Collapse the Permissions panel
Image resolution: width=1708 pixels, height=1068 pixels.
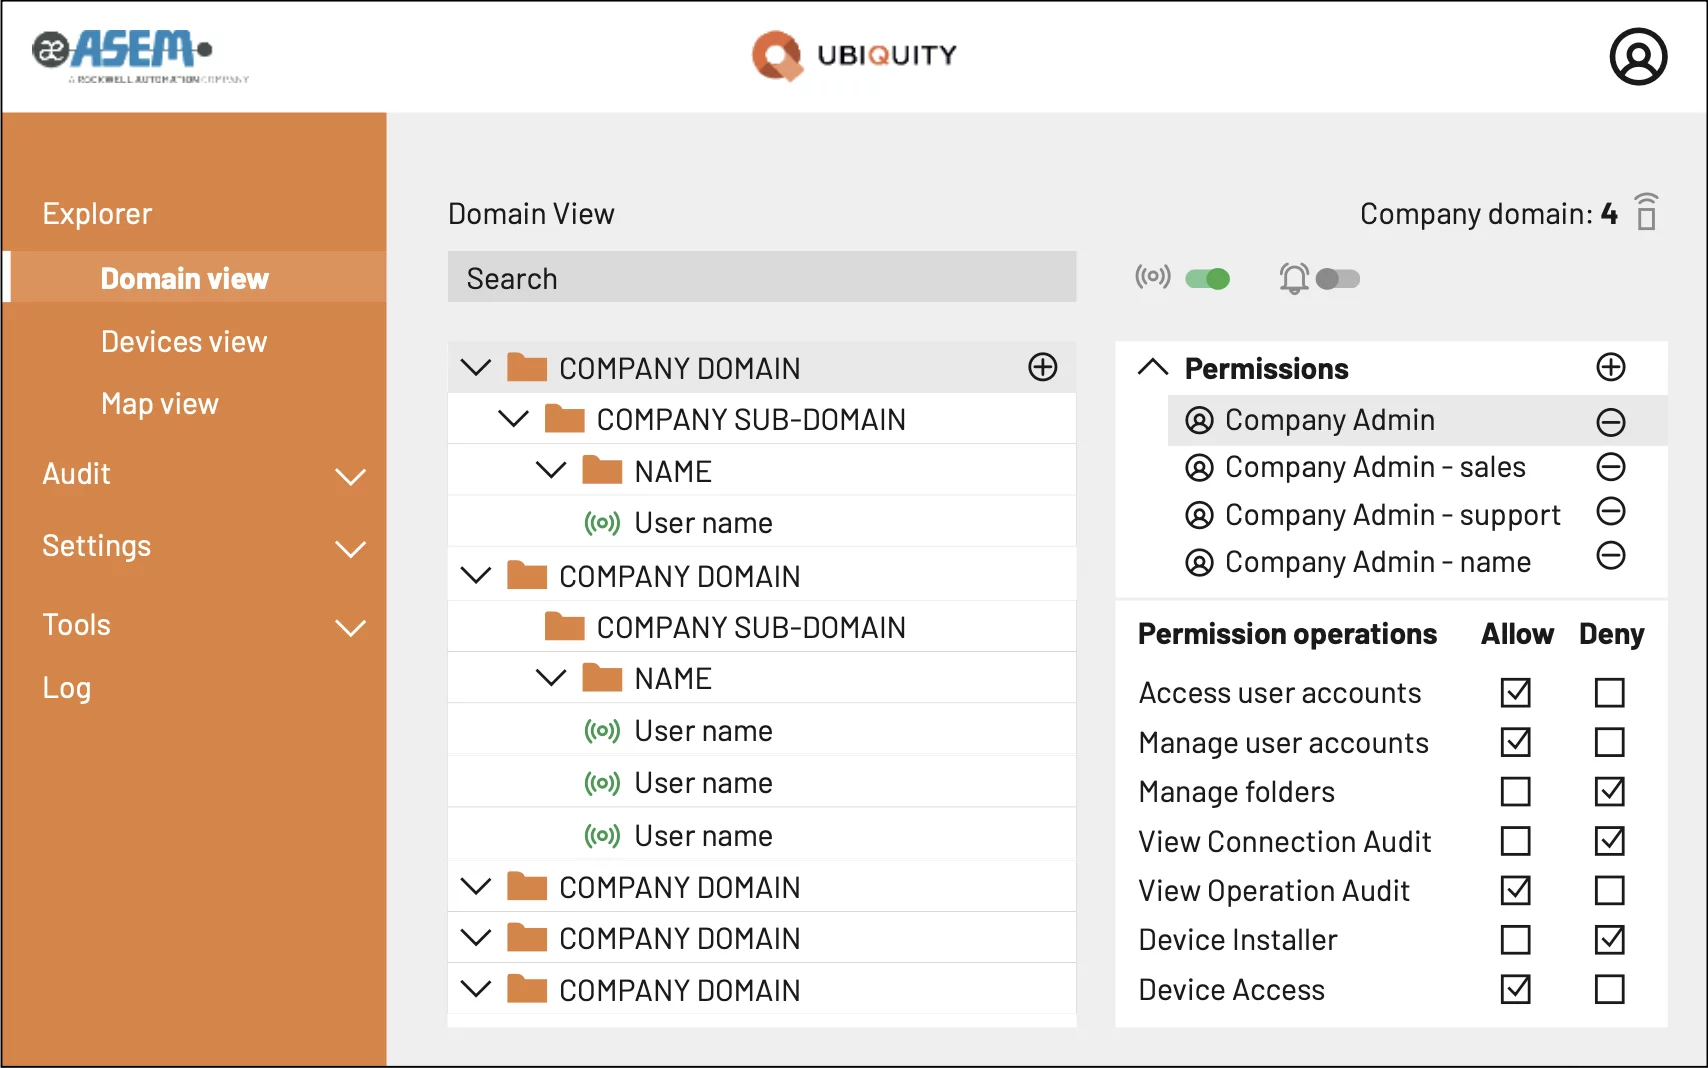(x=1153, y=368)
